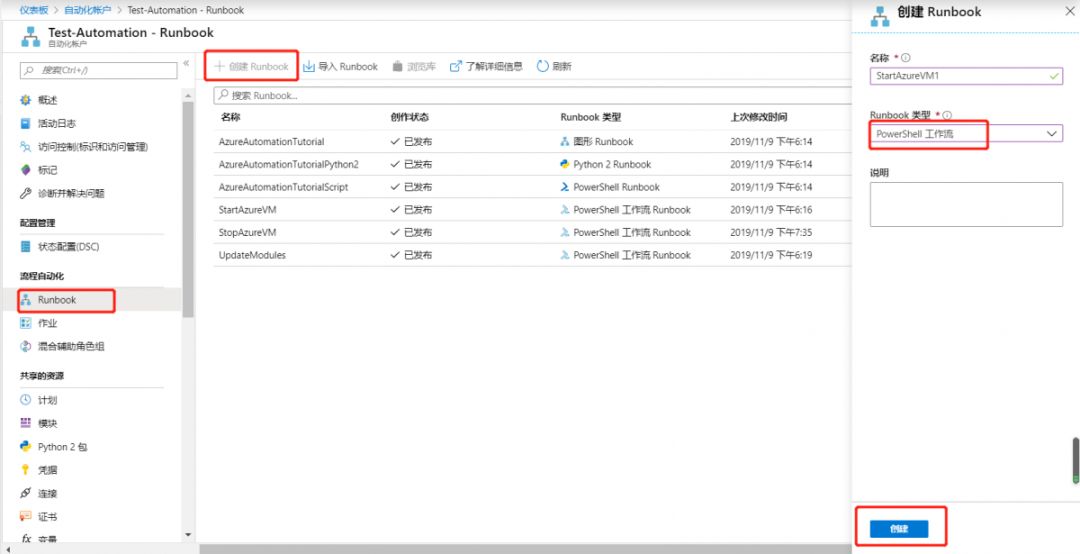Click the 了解详细信息 external link icon
Screen dimensions: 1080x554
point(455,67)
